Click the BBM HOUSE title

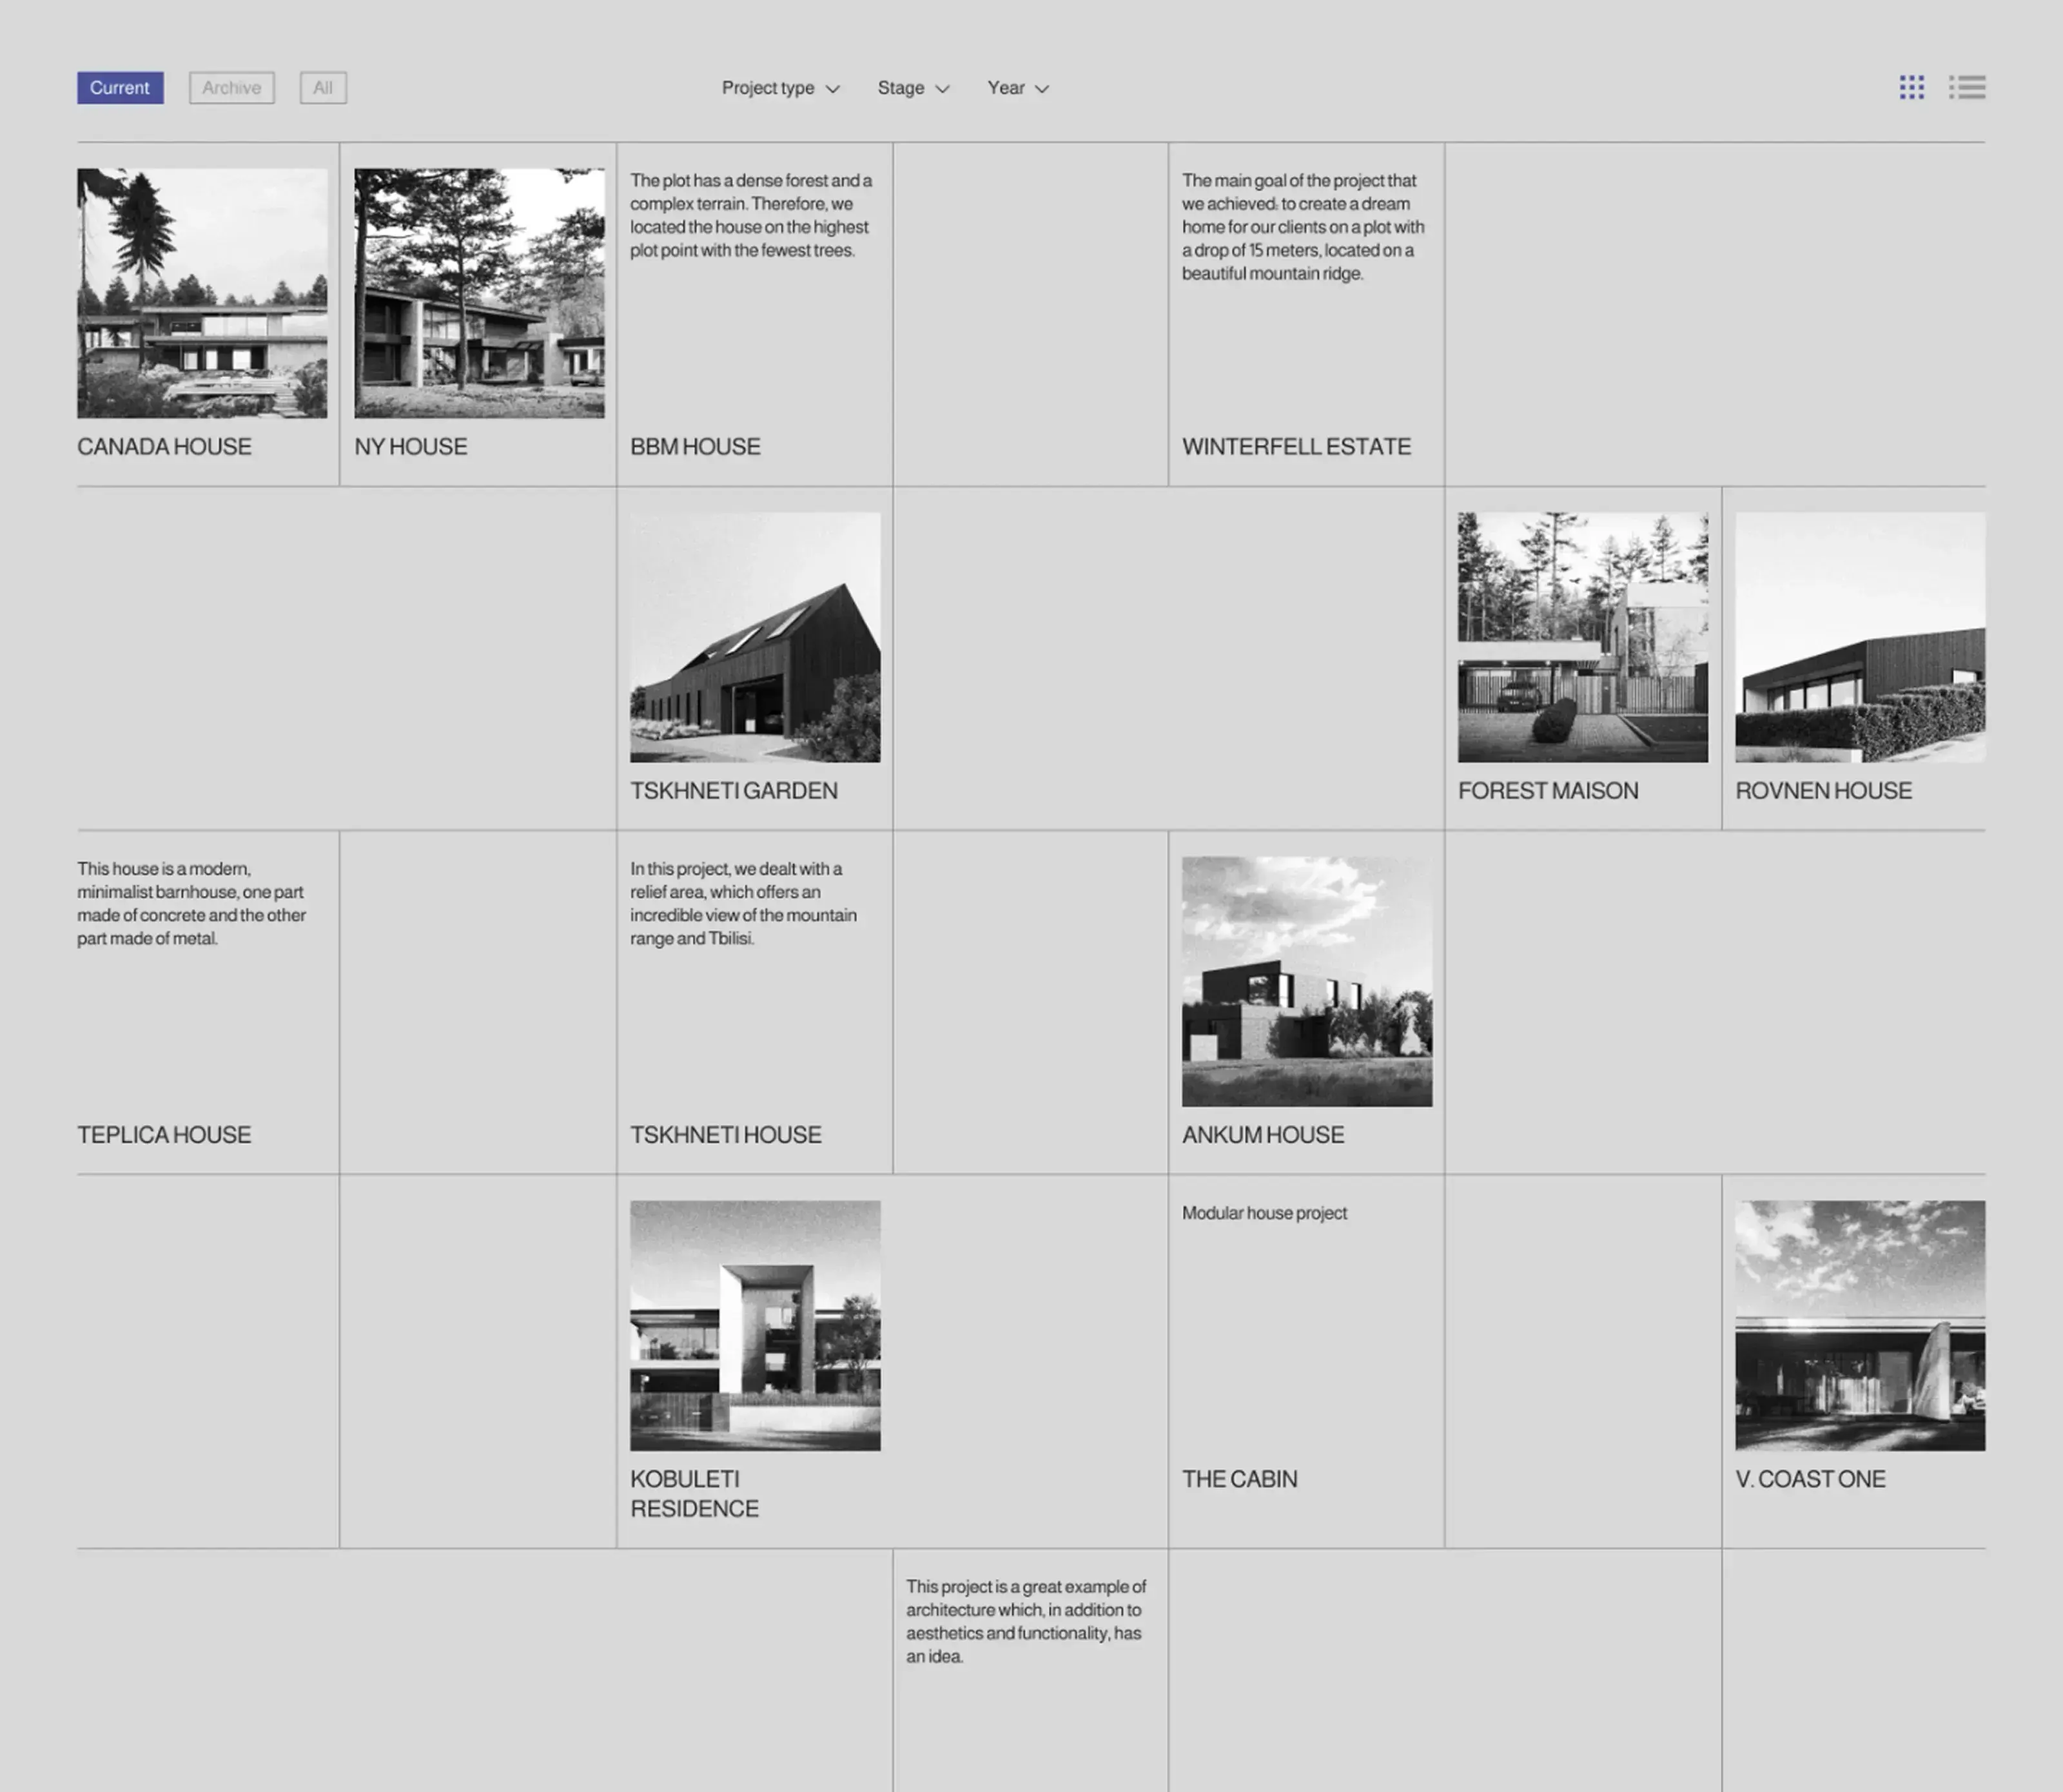click(x=695, y=447)
